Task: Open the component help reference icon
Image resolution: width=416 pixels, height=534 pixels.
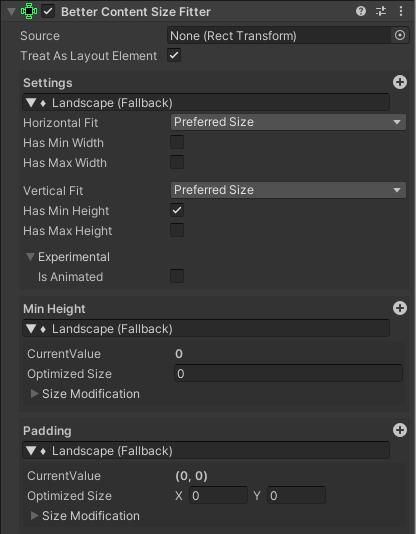Action: coord(361,12)
